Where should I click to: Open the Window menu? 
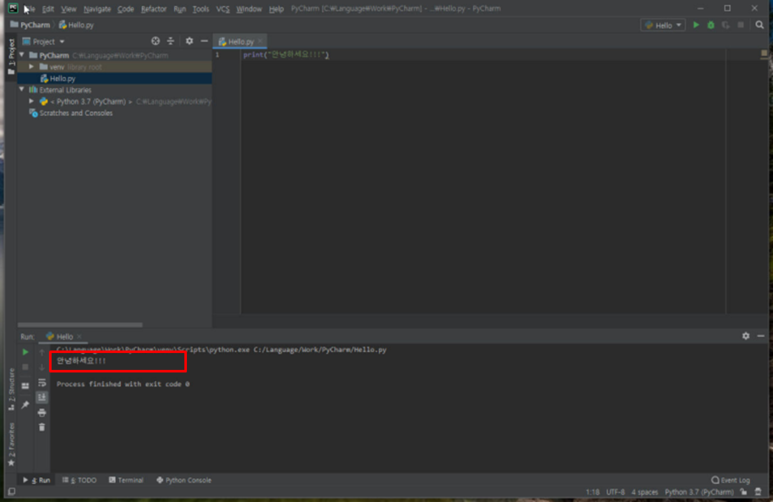pos(249,9)
